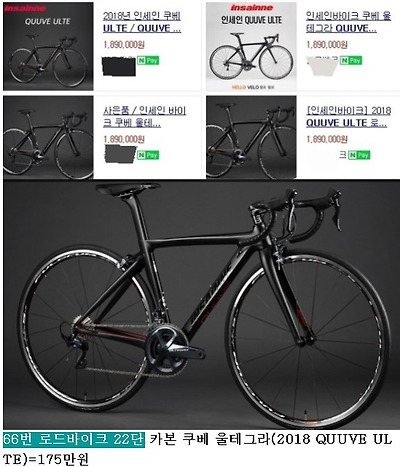Viewport: 400px width, 467px height.
Task: Open the white-background 인세인 QUUVE ULTE thumbnail
Action: (x=251, y=46)
